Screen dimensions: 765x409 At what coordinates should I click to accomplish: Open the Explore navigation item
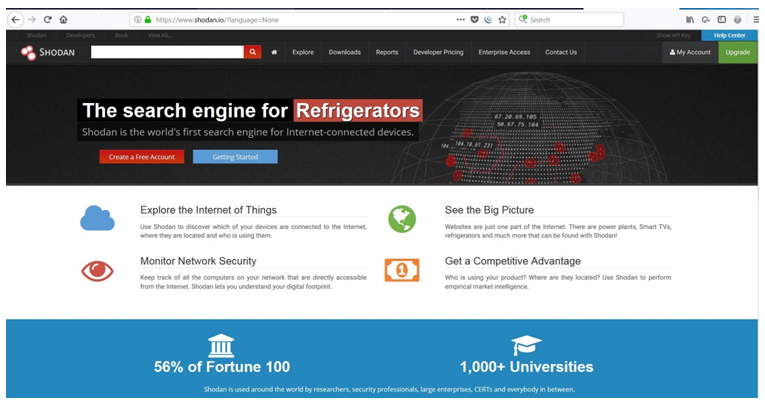coord(303,52)
